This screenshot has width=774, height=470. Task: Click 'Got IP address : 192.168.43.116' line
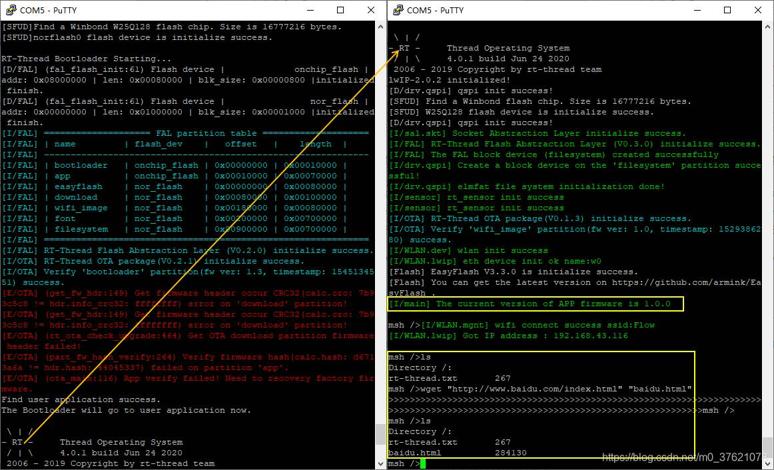coord(508,336)
